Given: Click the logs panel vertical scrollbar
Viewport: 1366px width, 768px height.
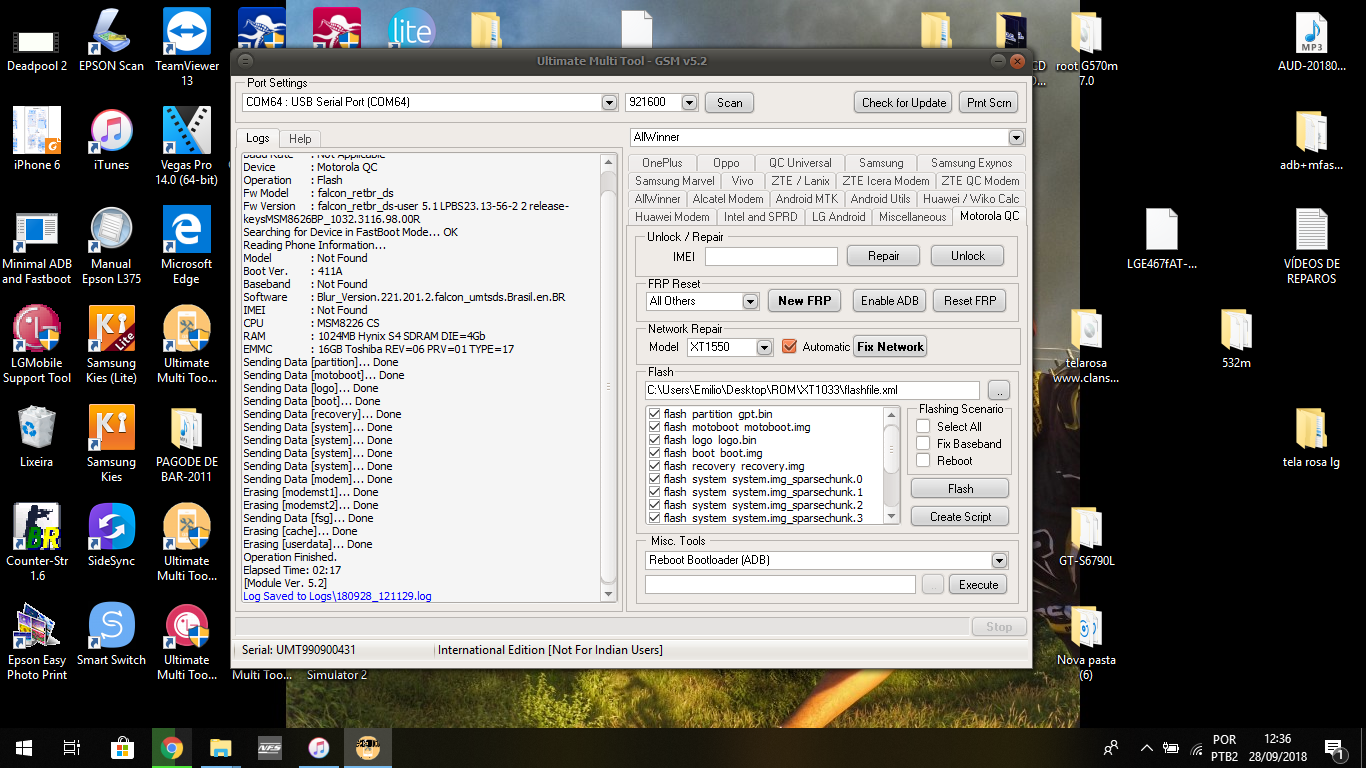Looking at the screenshot, I should pyautogui.click(x=609, y=378).
